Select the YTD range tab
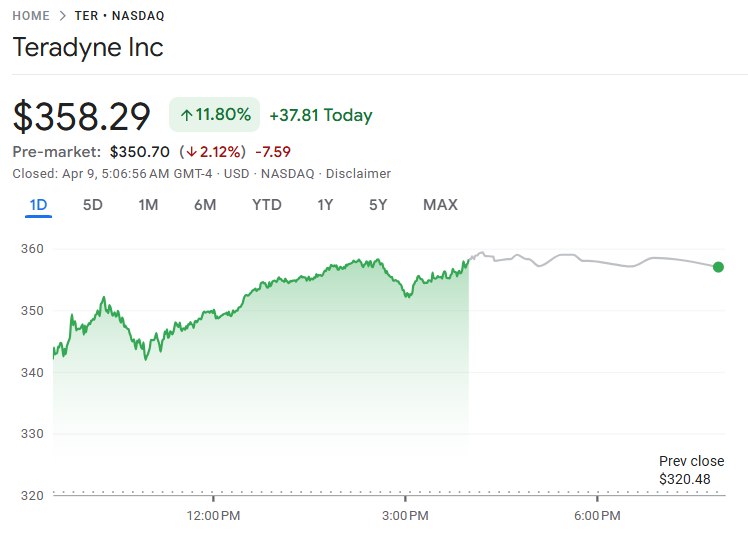748x544 pixels. (x=267, y=205)
